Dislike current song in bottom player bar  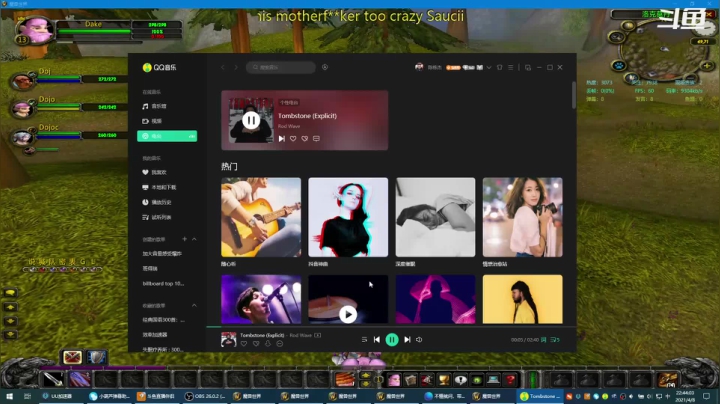[256, 344]
